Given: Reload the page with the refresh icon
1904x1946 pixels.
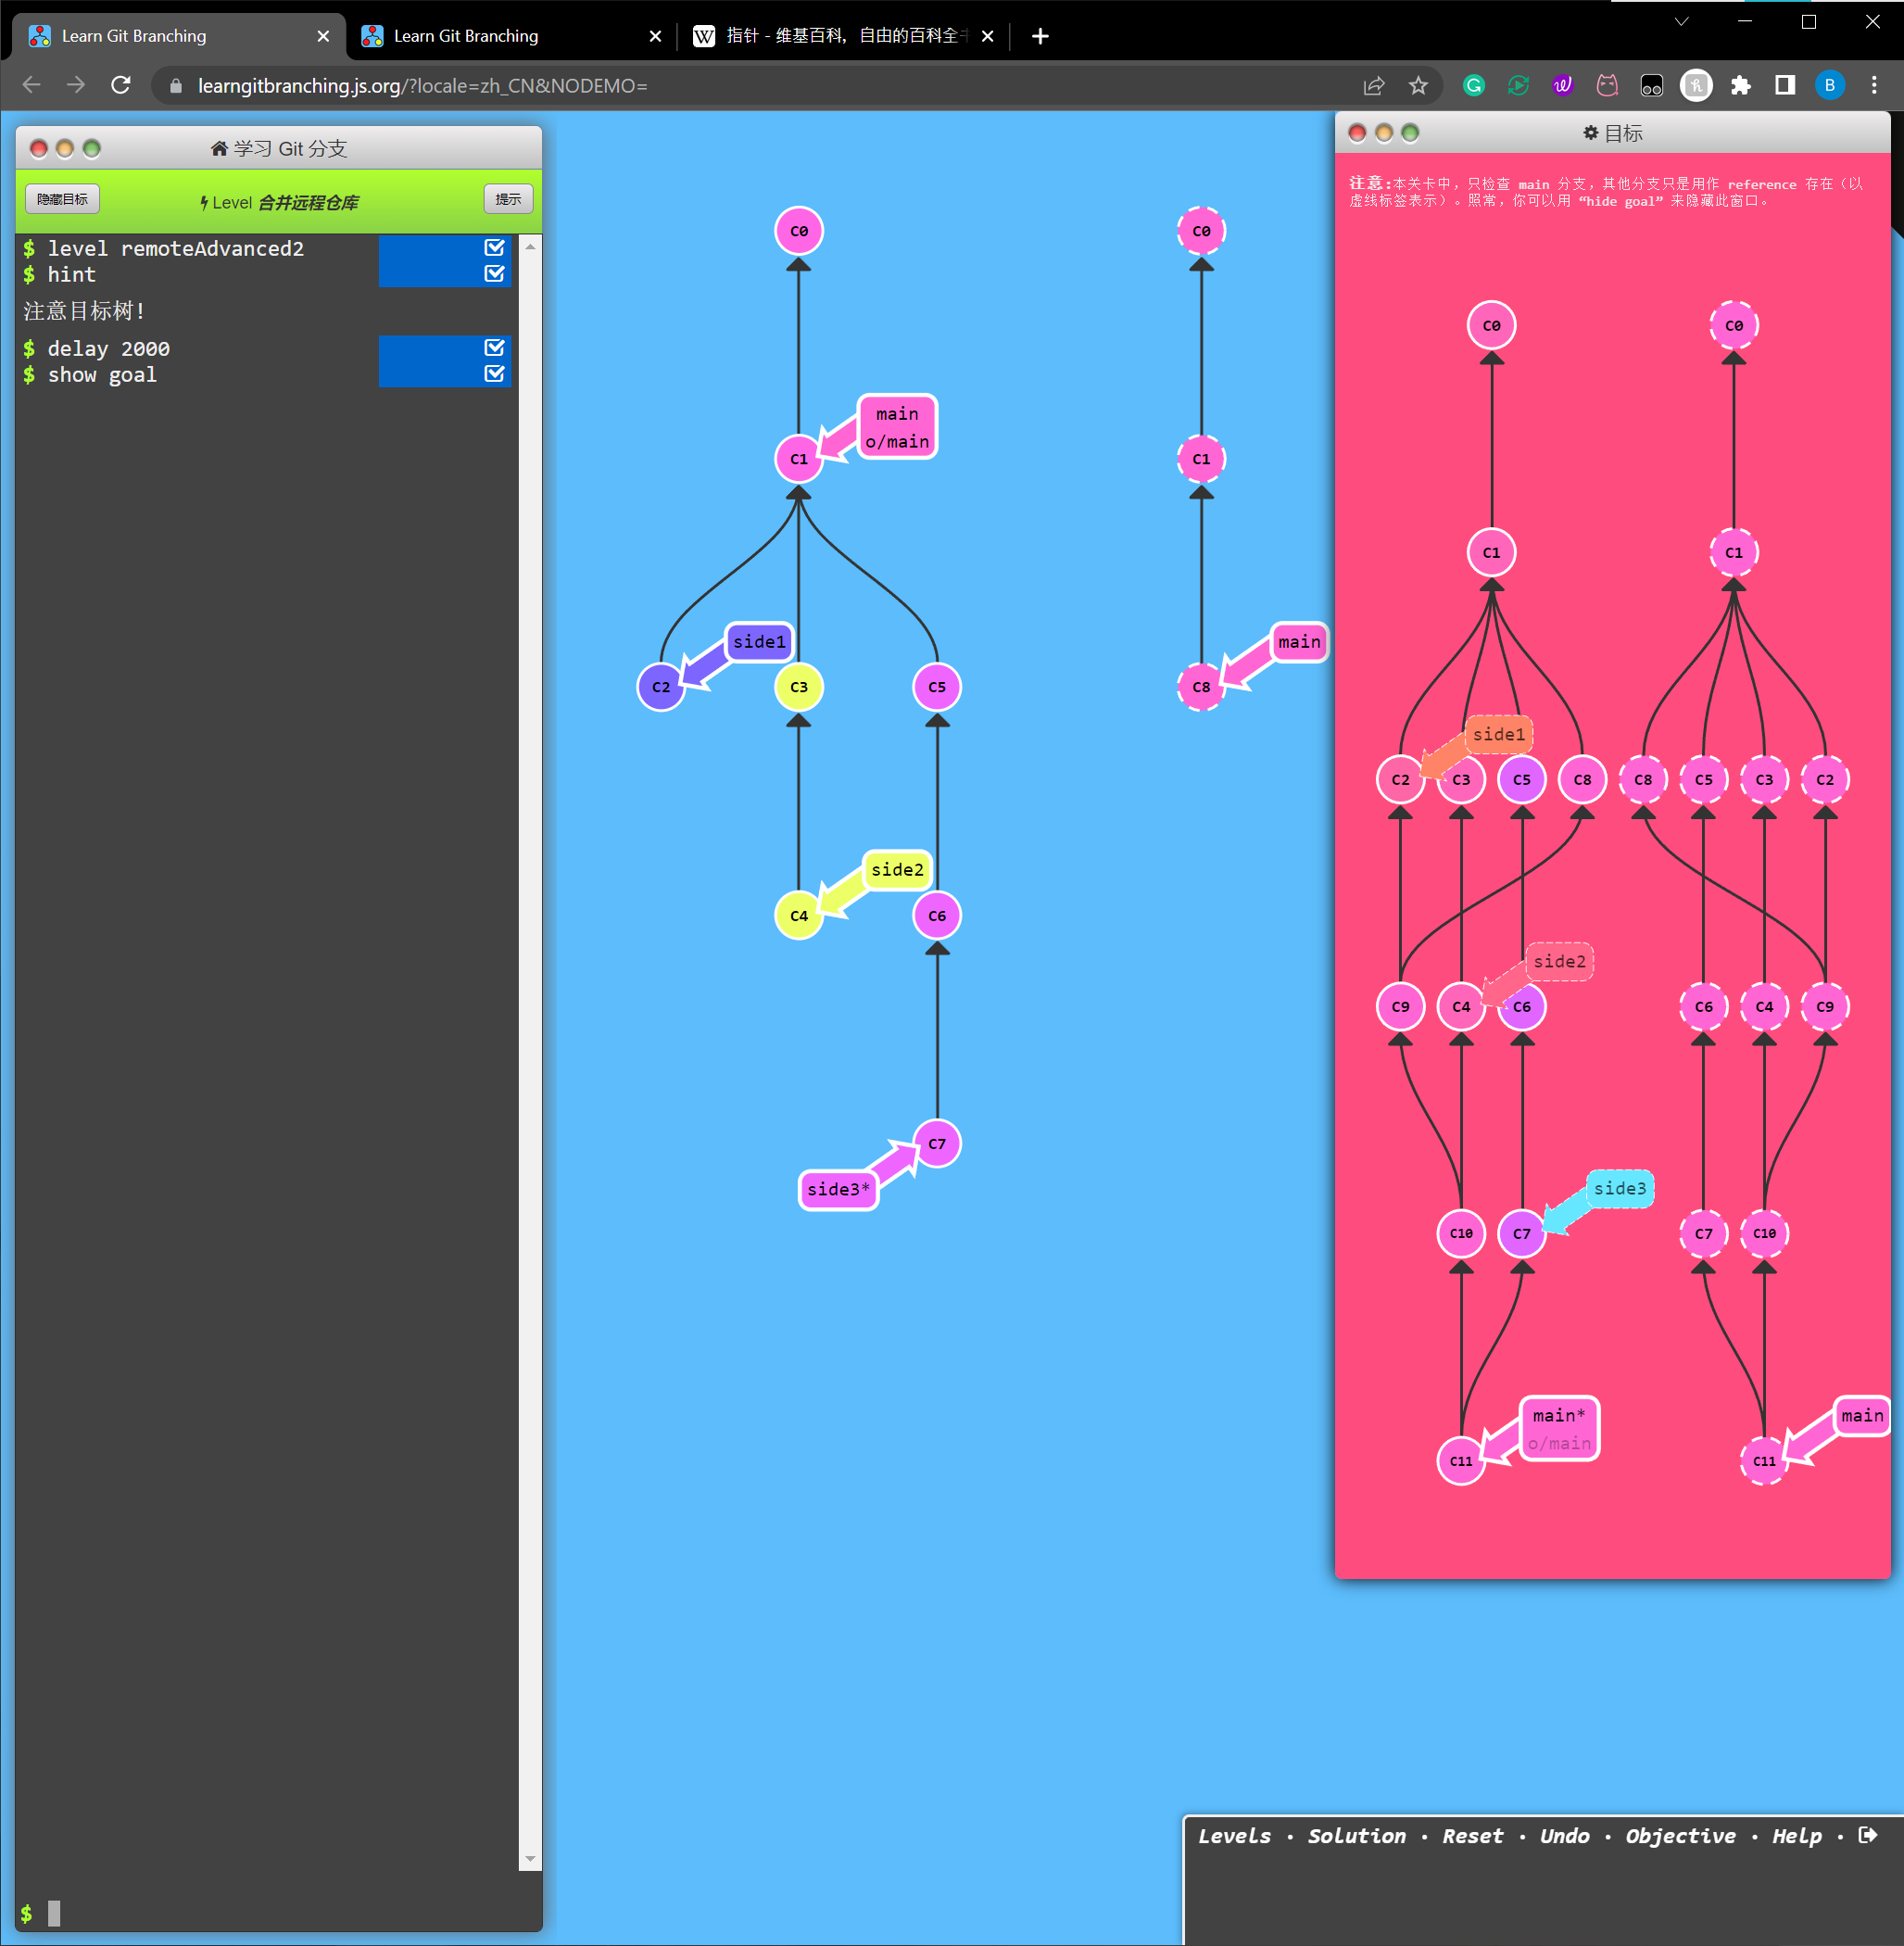Looking at the screenshot, I should (121, 86).
